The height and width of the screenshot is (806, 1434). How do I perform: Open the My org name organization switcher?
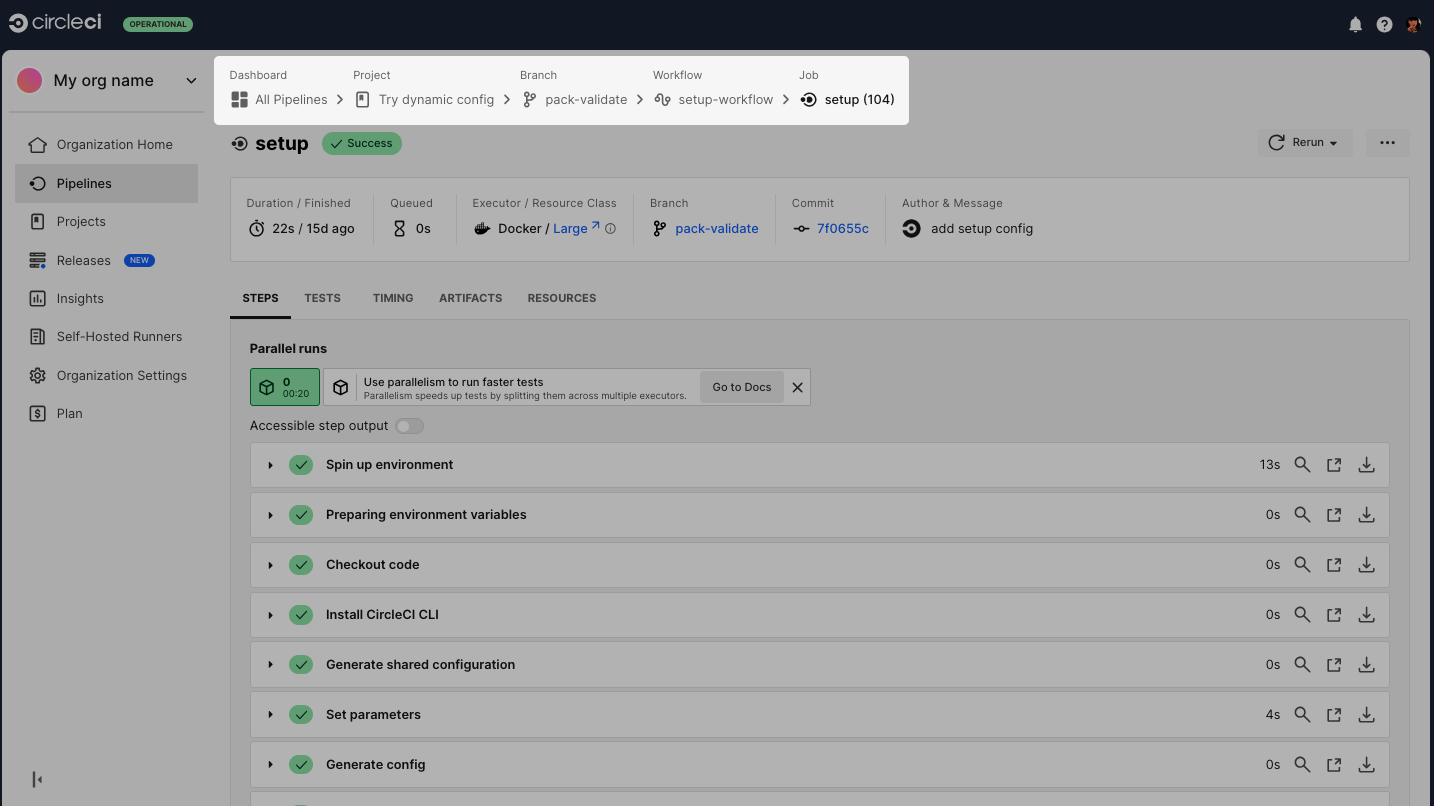click(107, 80)
